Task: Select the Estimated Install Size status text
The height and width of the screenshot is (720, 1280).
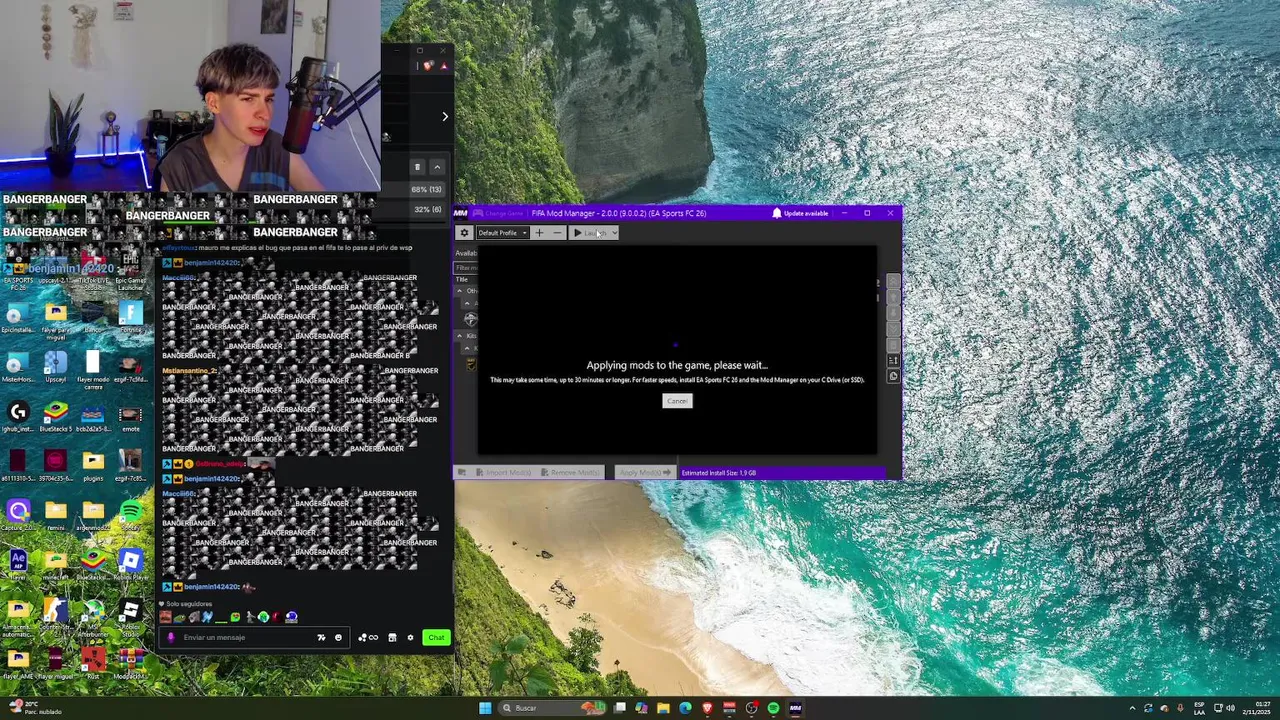Action: coord(718,473)
